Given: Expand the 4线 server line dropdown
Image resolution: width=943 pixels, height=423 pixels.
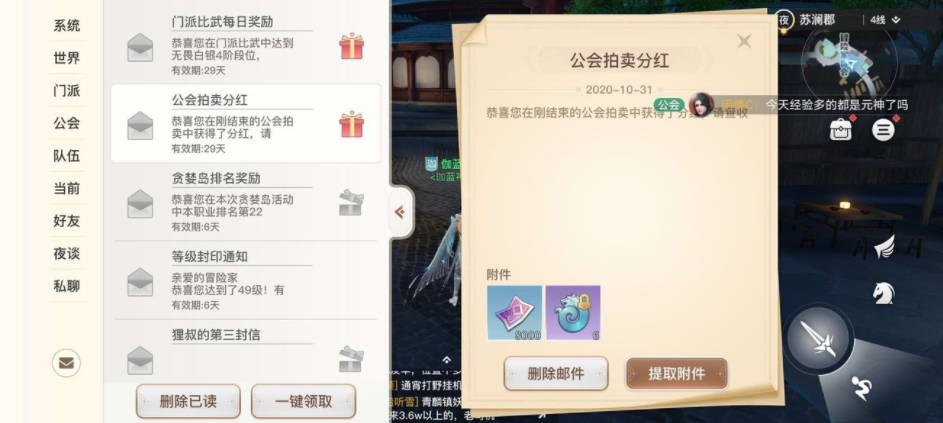Looking at the screenshot, I should click(885, 20).
